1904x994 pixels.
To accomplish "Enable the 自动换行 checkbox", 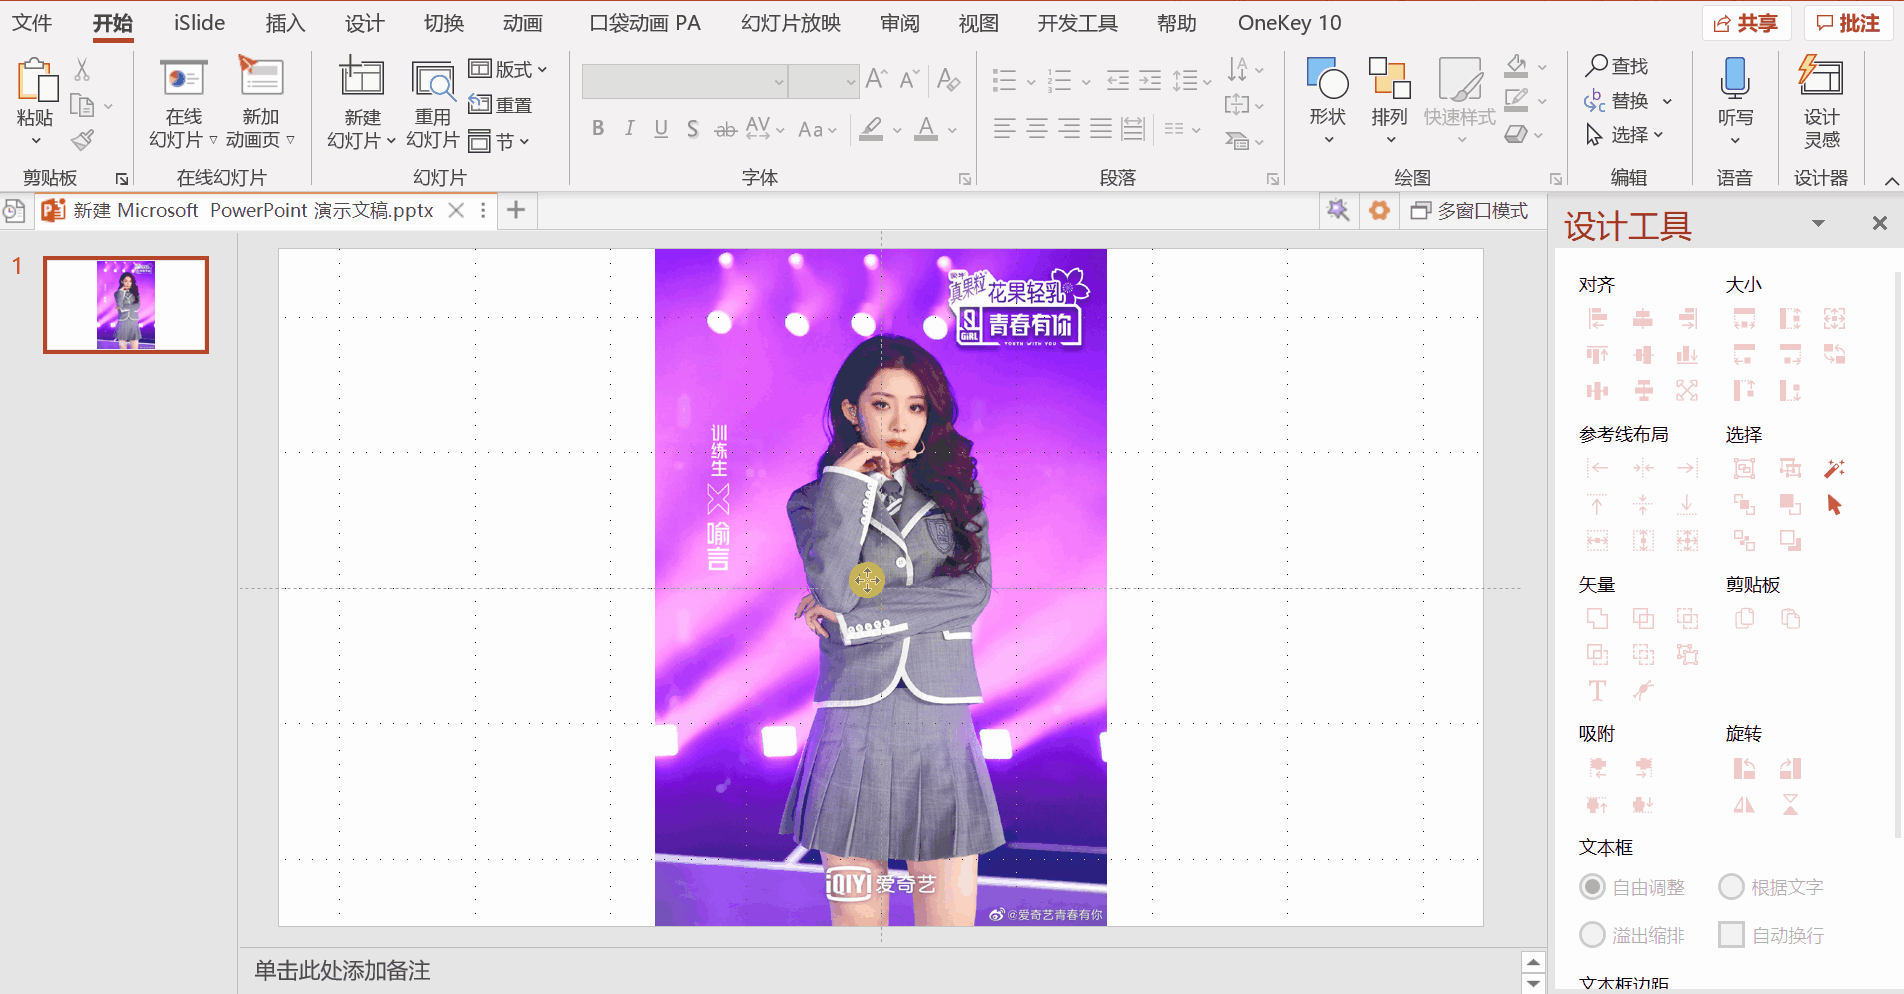I will click(1731, 935).
